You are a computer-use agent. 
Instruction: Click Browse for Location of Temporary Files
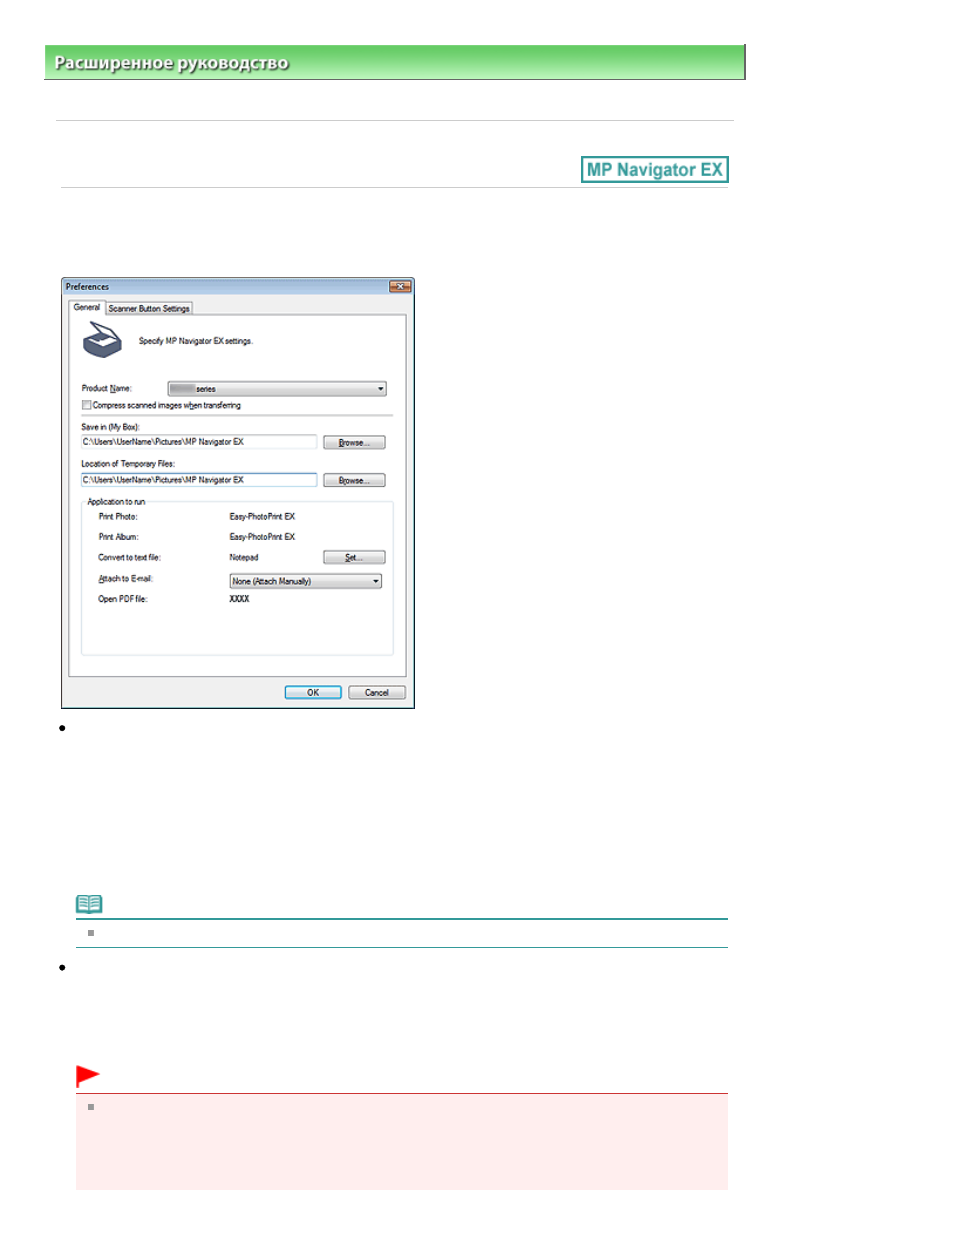[354, 480]
